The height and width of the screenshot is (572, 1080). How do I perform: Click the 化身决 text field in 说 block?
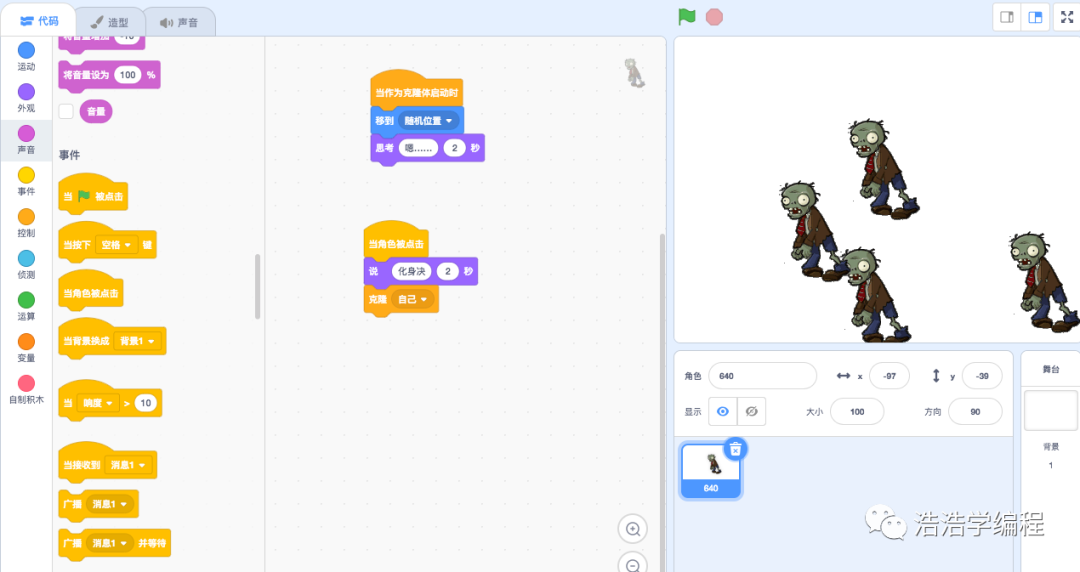(411, 272)
